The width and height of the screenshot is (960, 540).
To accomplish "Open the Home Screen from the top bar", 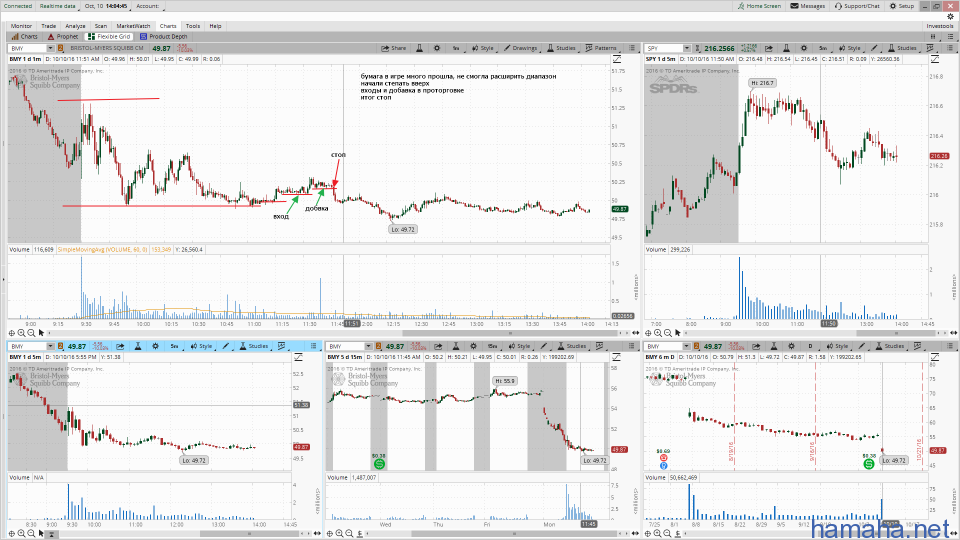I will (x=759, y=6).
